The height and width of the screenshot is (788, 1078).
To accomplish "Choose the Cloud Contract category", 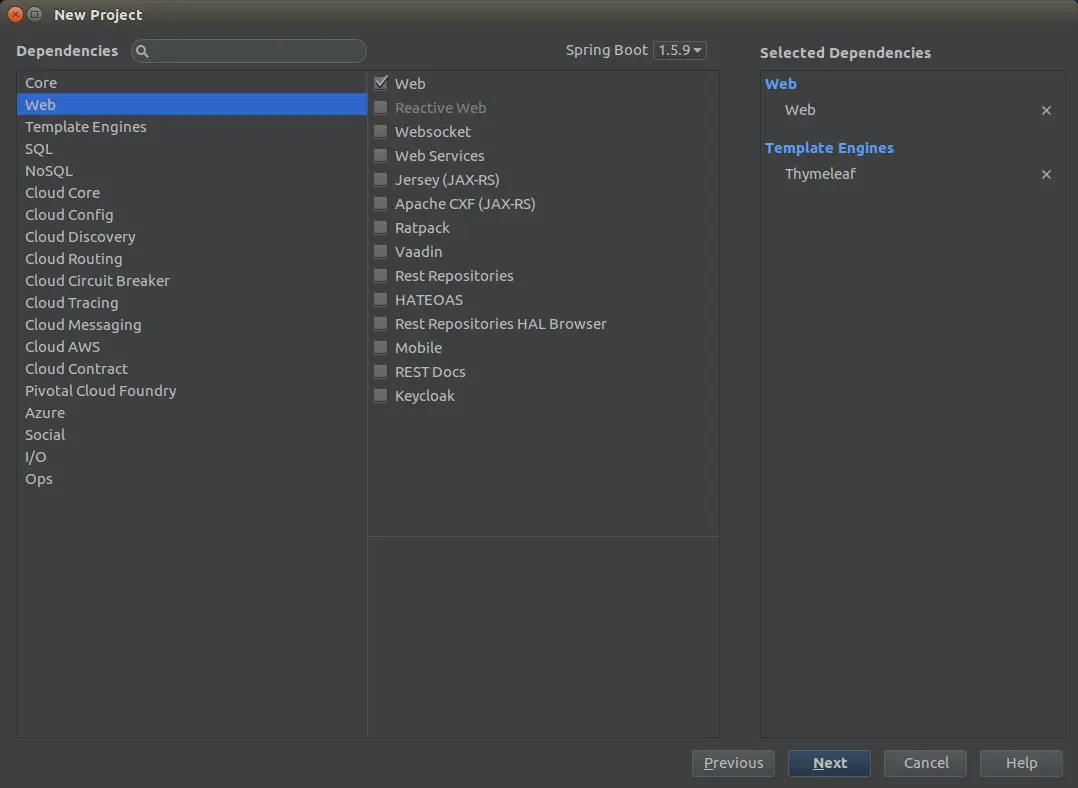I will tap(192, 369).
